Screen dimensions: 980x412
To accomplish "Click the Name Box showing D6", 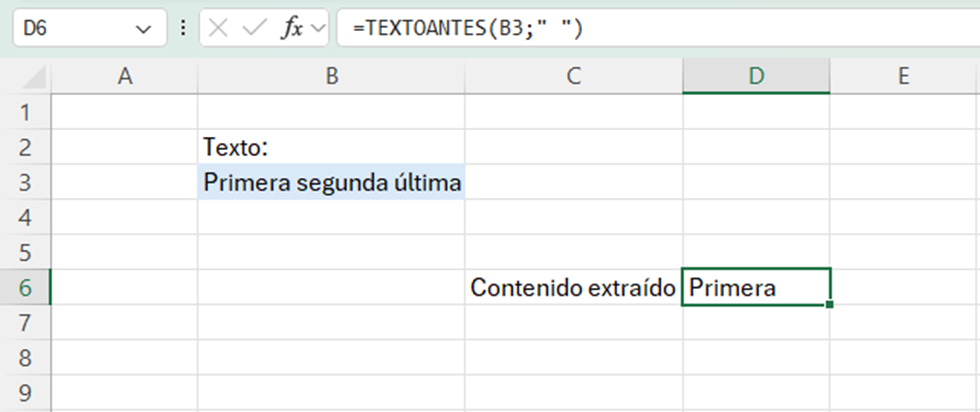I will tap(70, 29).
